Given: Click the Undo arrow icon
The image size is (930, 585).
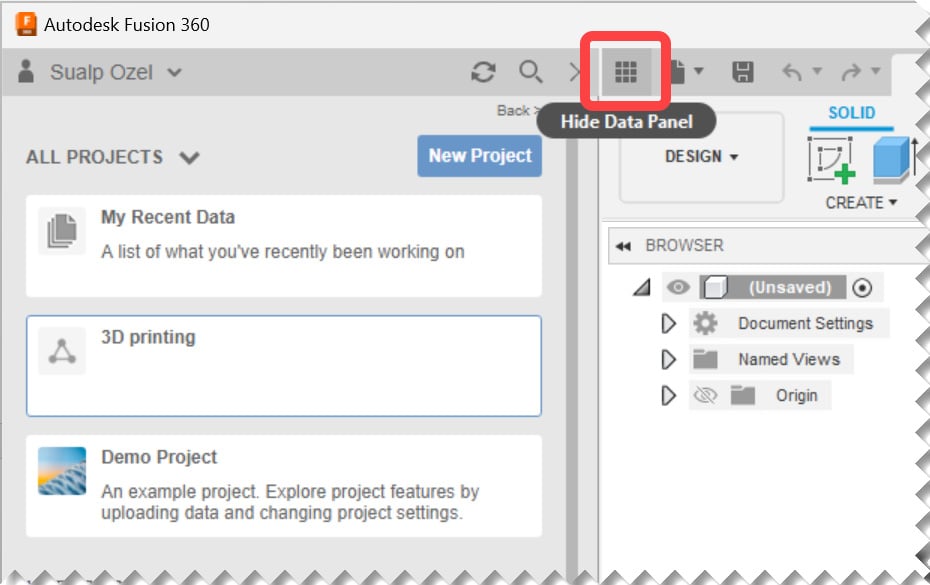Looking at the screenshot, I should (792, 72).
